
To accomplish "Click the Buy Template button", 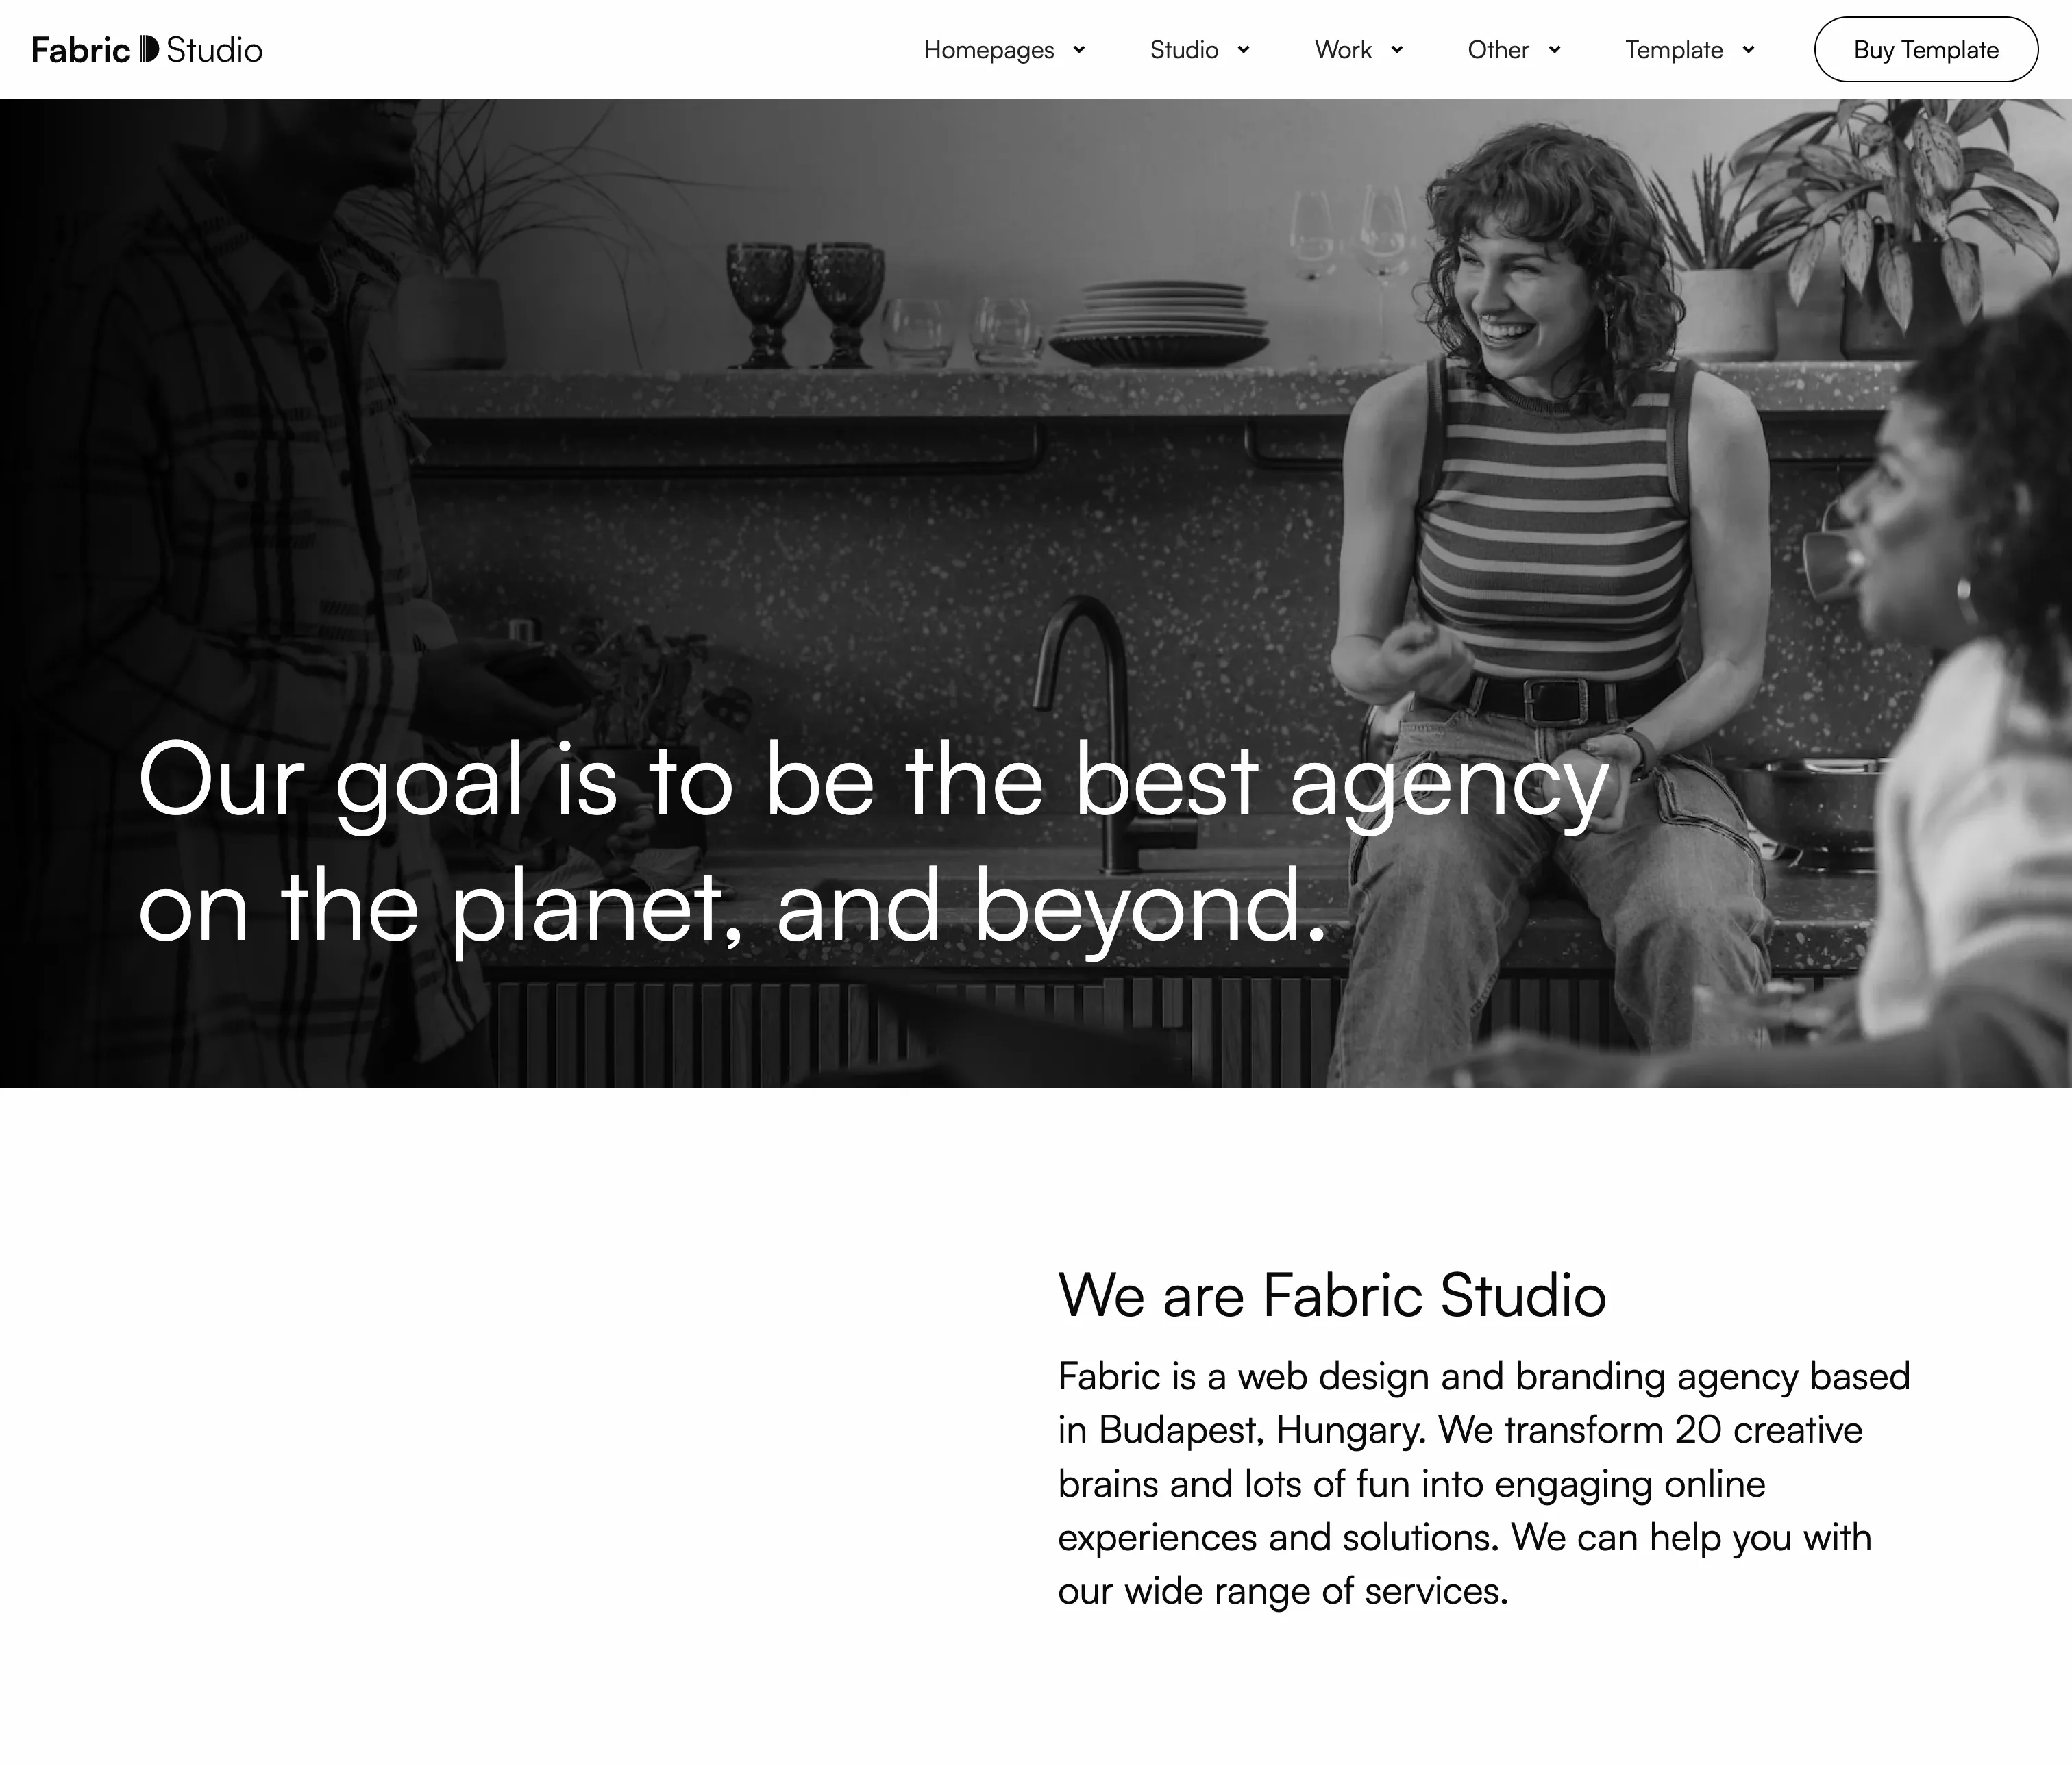I will coord(1926,49).
